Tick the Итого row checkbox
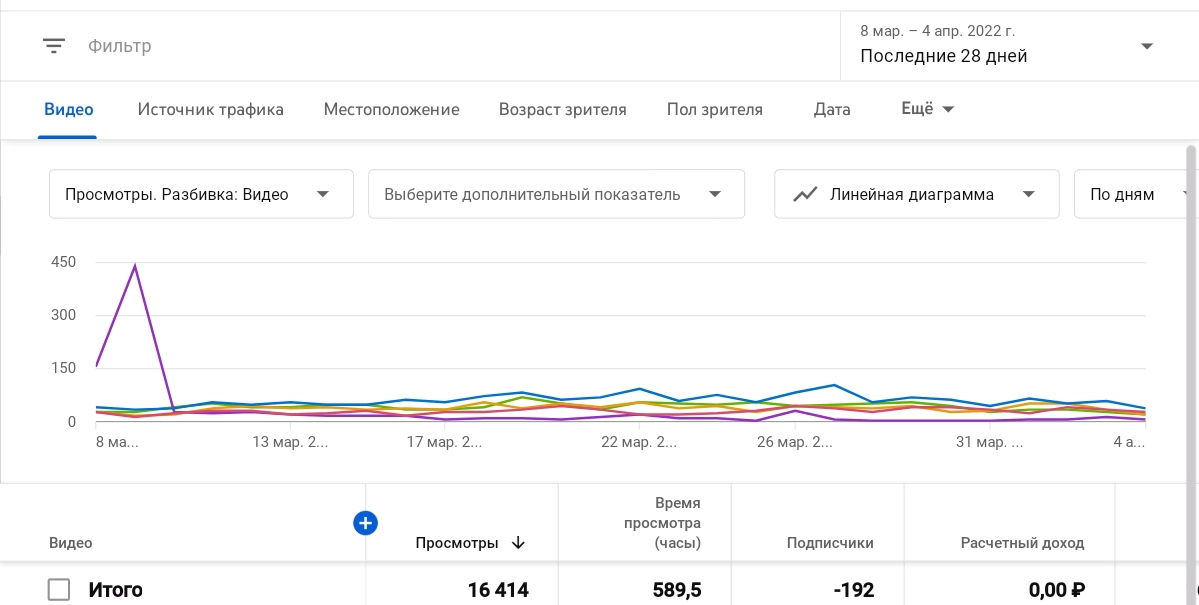 point(59,590)
